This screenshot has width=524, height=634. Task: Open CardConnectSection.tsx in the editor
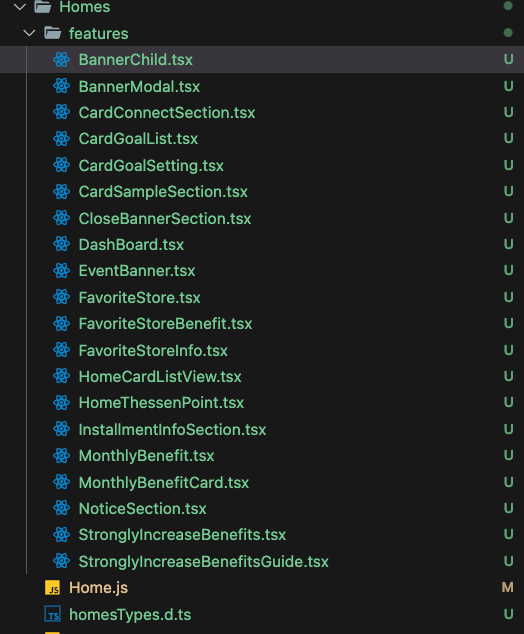click(167, 113)
